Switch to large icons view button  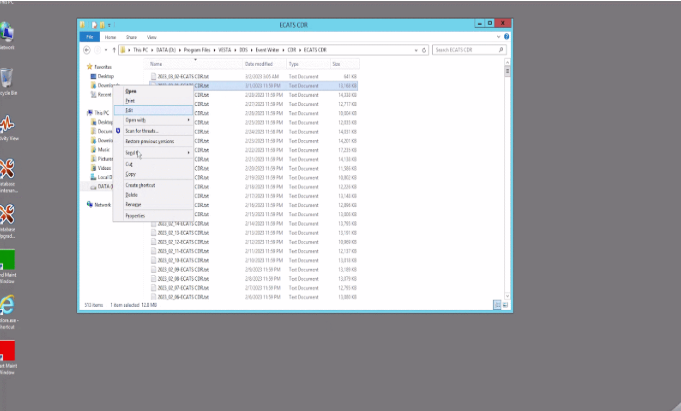(x=506, y=305)
